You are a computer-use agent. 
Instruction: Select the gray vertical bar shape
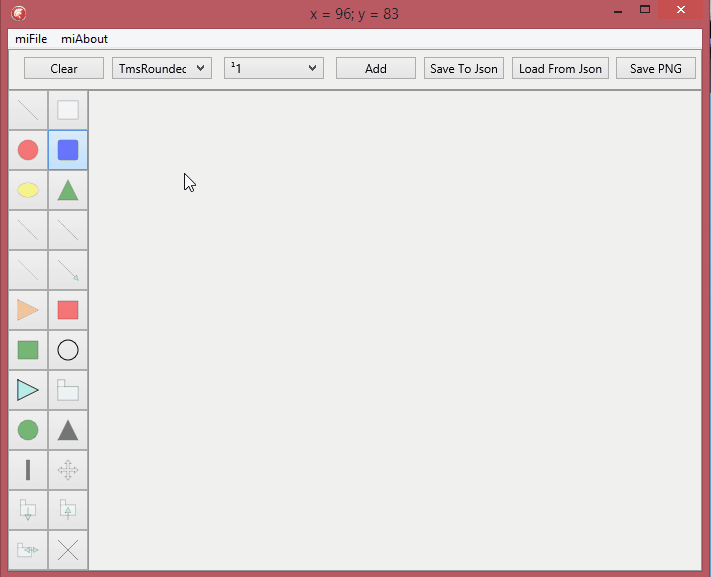(28, 470)
